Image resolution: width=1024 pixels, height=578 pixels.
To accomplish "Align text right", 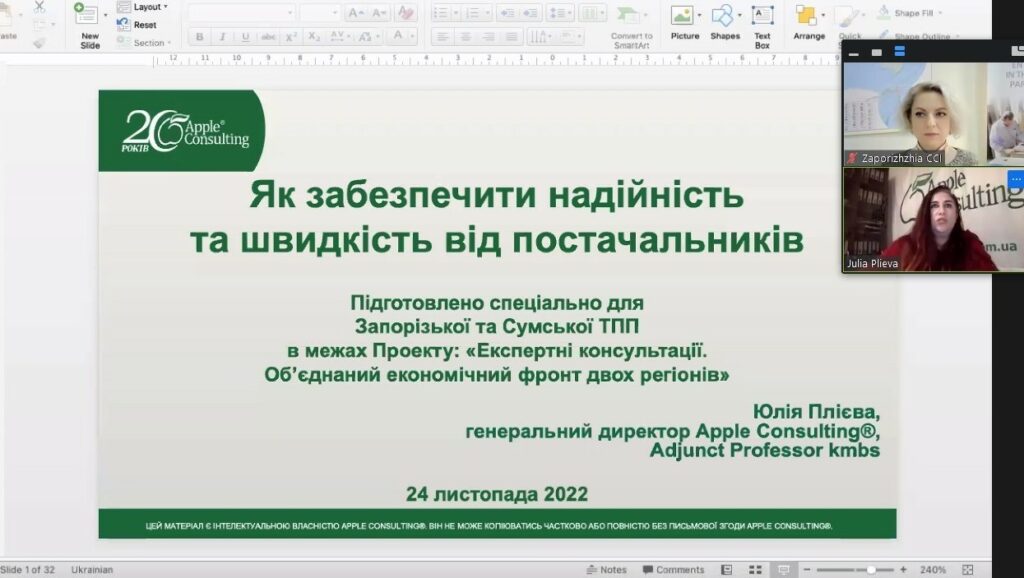I will (x=488, y=37).
